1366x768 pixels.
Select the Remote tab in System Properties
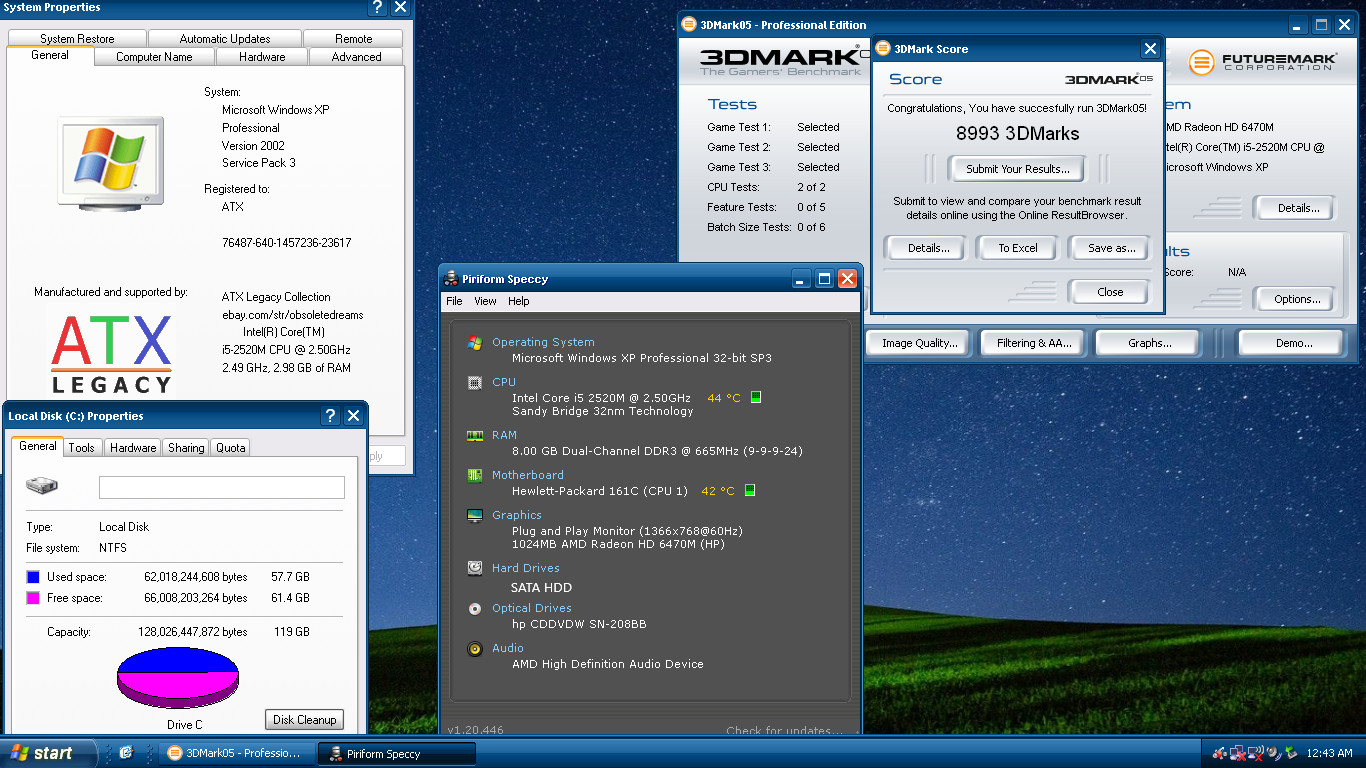click(354, 39)
